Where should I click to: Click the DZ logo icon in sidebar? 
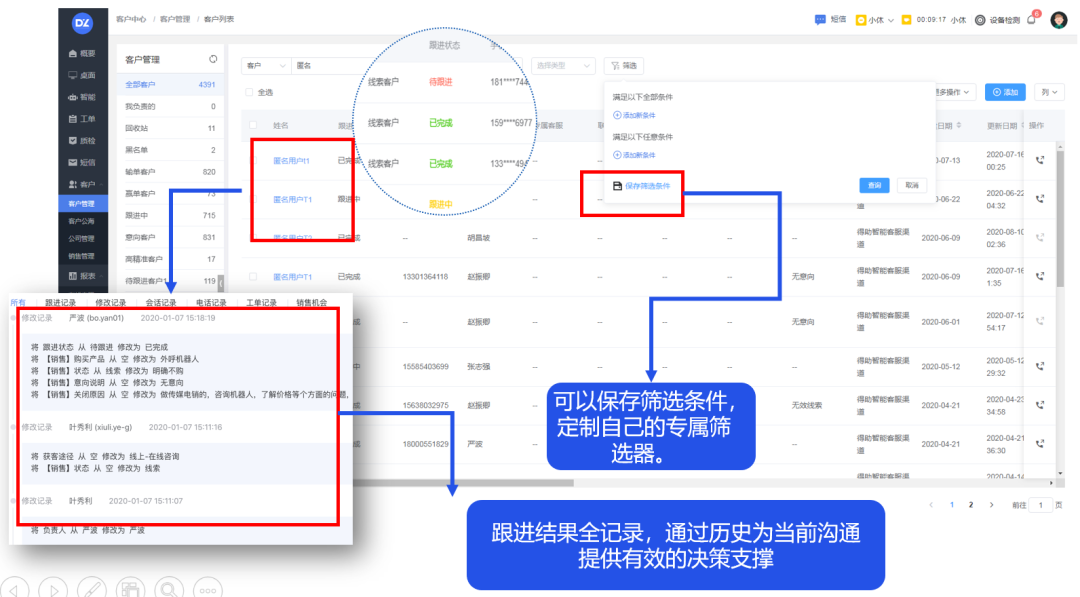click(83, 22)
